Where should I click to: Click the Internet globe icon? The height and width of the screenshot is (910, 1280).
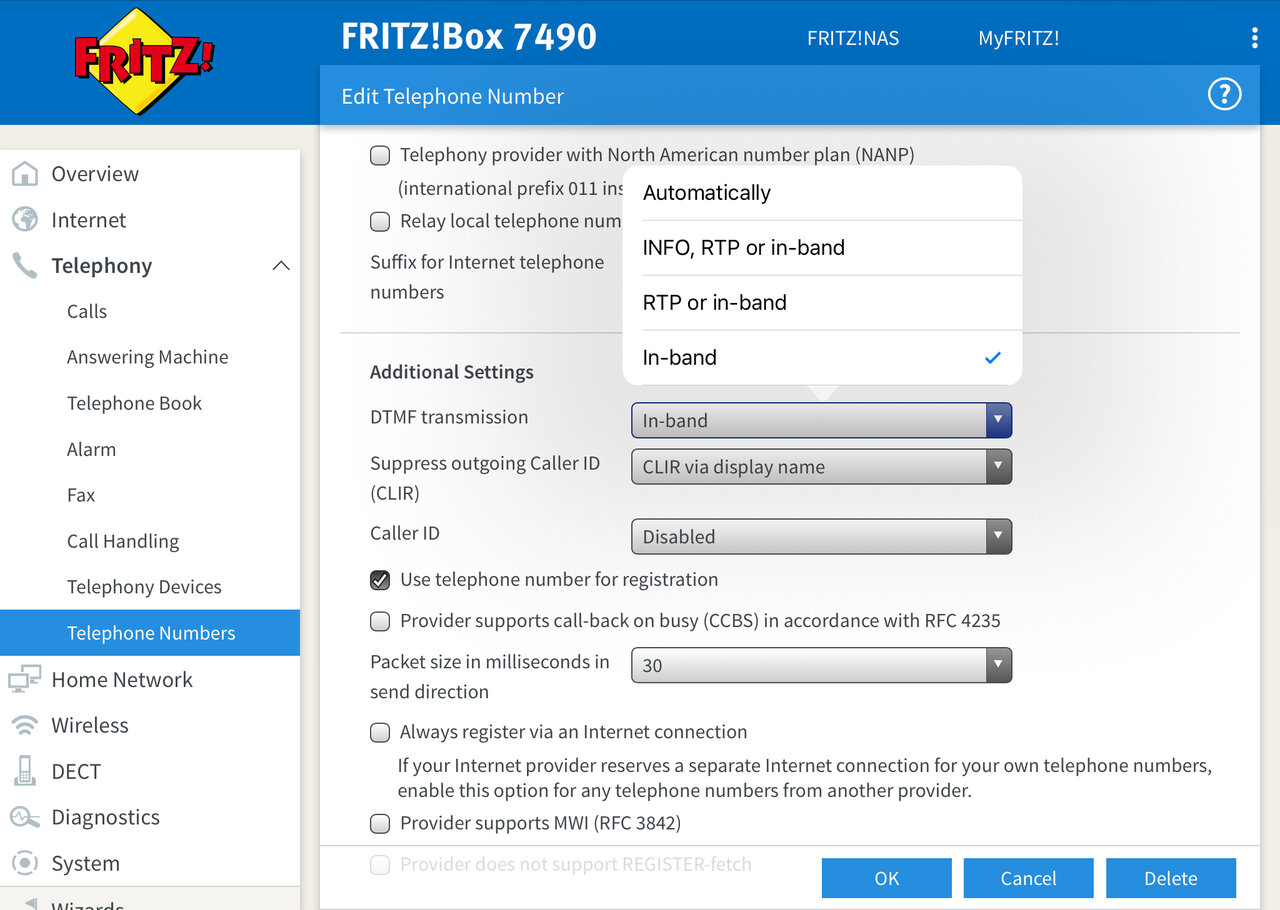coord(24,219)
